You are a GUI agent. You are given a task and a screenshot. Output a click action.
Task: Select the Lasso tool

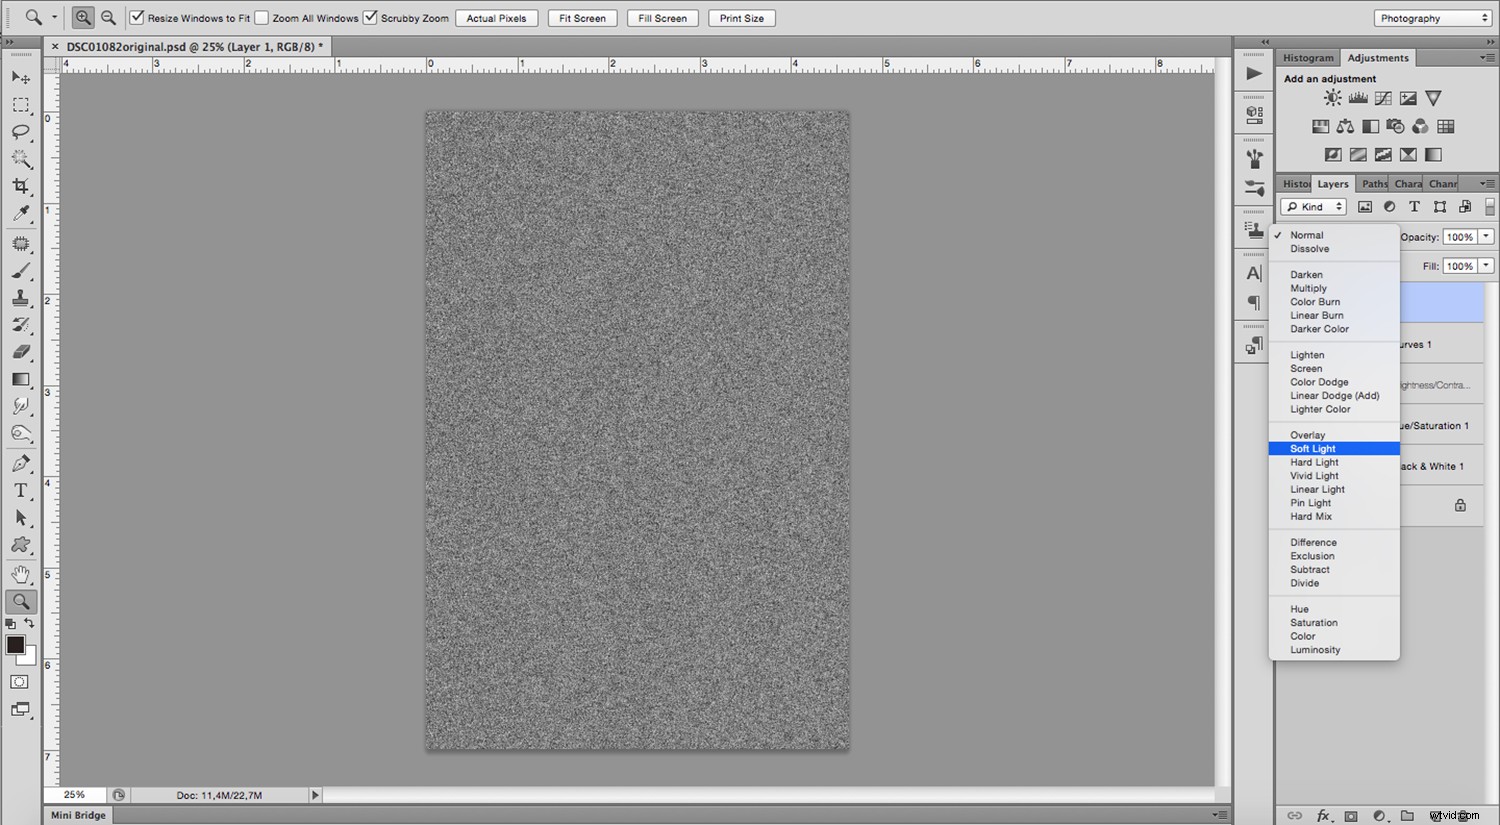(x=20, y=132)
